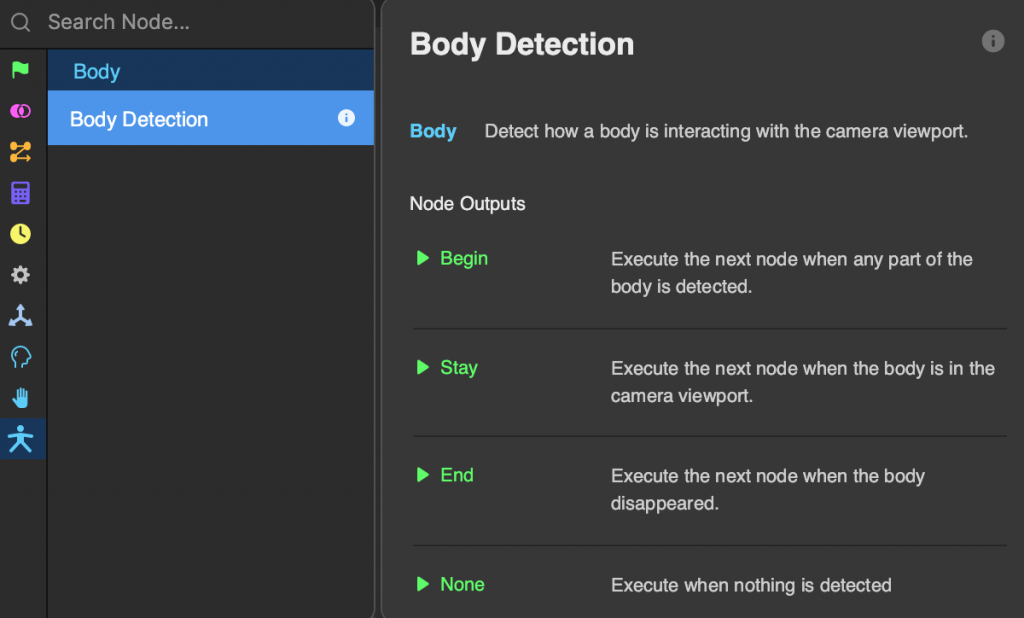Image resolution: width=1024 pixels, height=618 pixels.
Task: Click the End output arrow icon
Action: click(423, 475)
